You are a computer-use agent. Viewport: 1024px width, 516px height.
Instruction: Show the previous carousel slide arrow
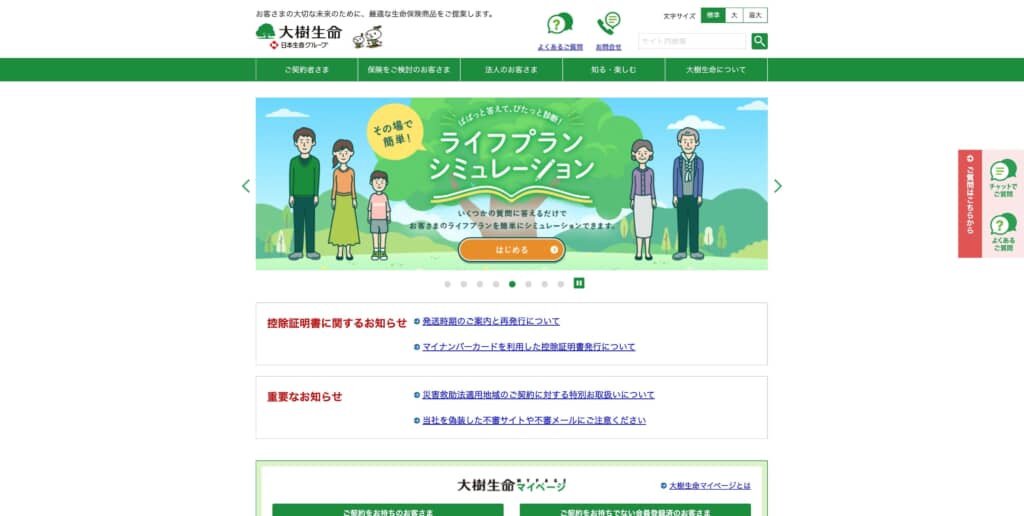coord(246,186)
